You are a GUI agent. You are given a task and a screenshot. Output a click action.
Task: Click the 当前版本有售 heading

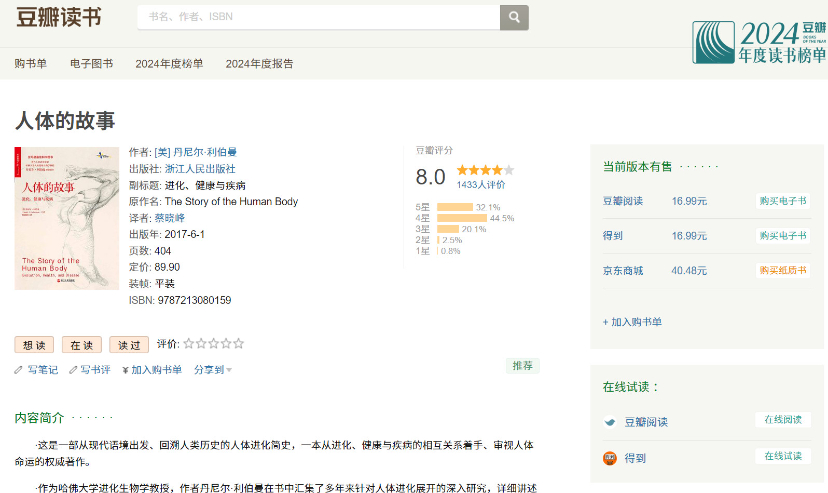click(637, 167)
